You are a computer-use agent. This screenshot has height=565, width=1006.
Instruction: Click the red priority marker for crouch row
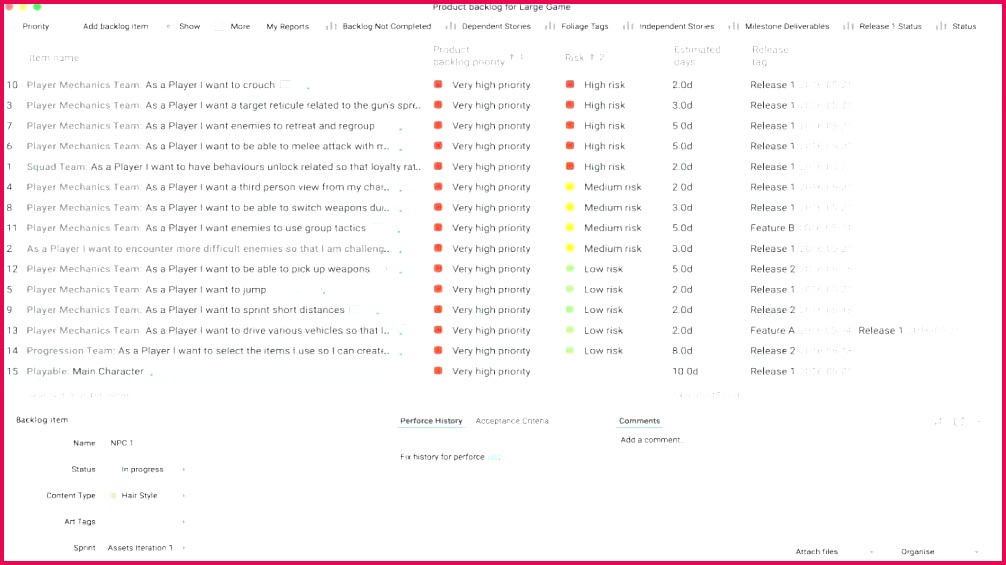pyautogui.click(x=438, y=84)
